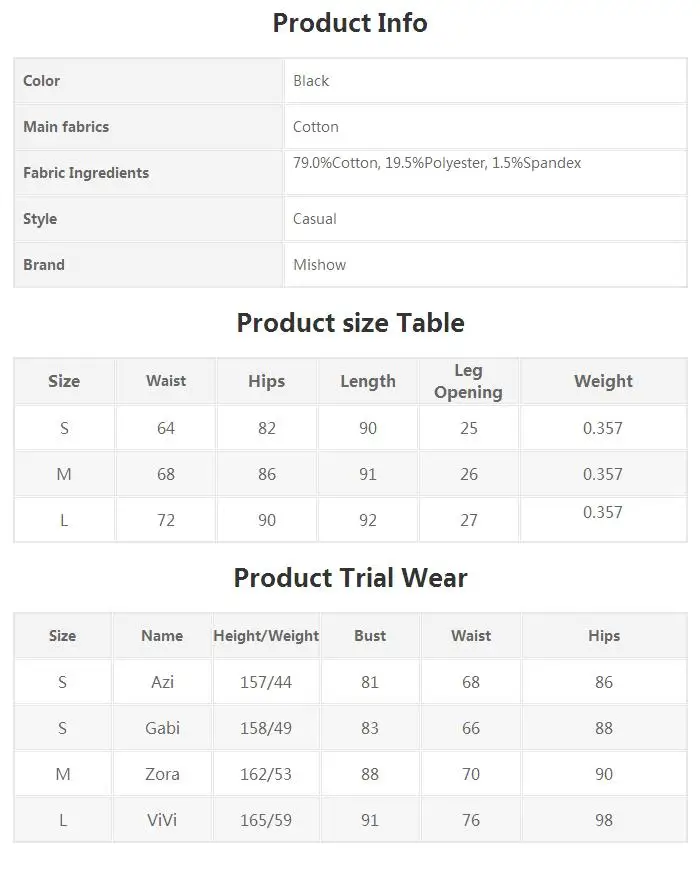Select waist value 68 for size M
This screenshot has height=871, width=700.
tap(166, 474)
